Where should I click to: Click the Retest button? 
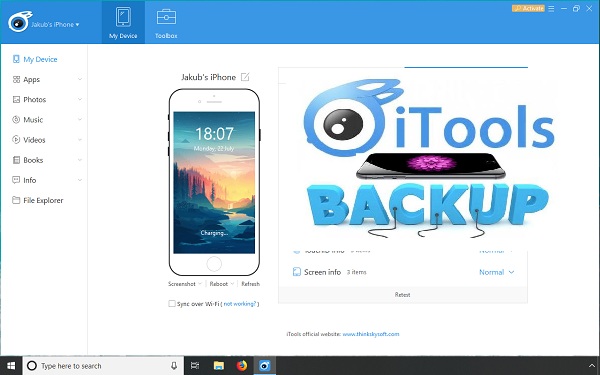pos(403,295)
